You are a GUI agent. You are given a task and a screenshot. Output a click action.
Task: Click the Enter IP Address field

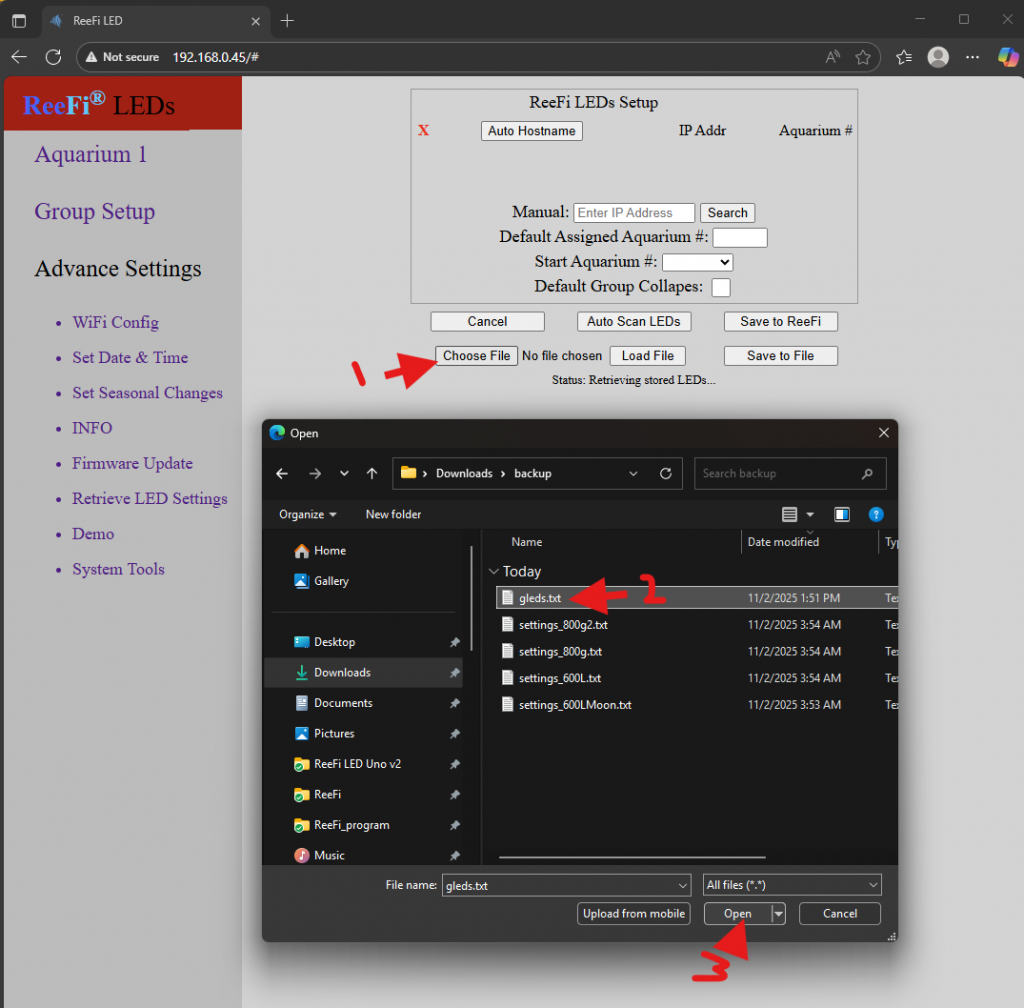[634, 213]
